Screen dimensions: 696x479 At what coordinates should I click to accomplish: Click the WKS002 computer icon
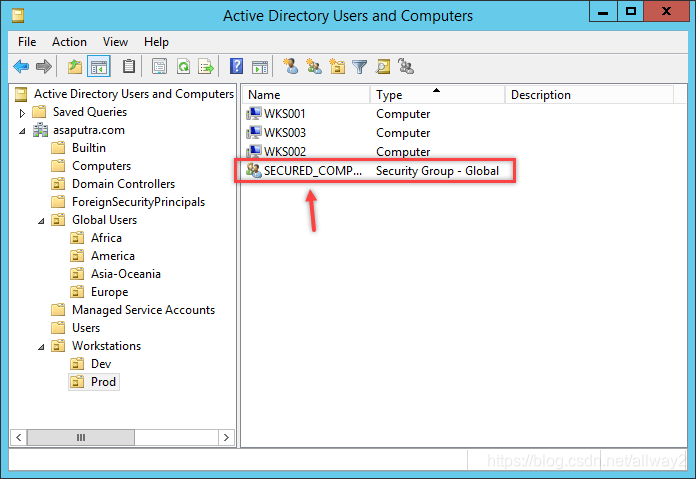[253, 151]
